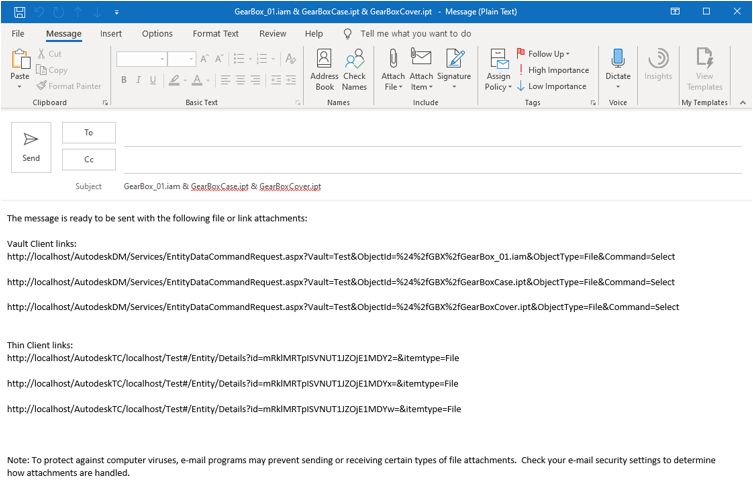Open the font name combo box
Image resolution: width=753 pixels, height=491 pixels.
[x=142, y=59]
